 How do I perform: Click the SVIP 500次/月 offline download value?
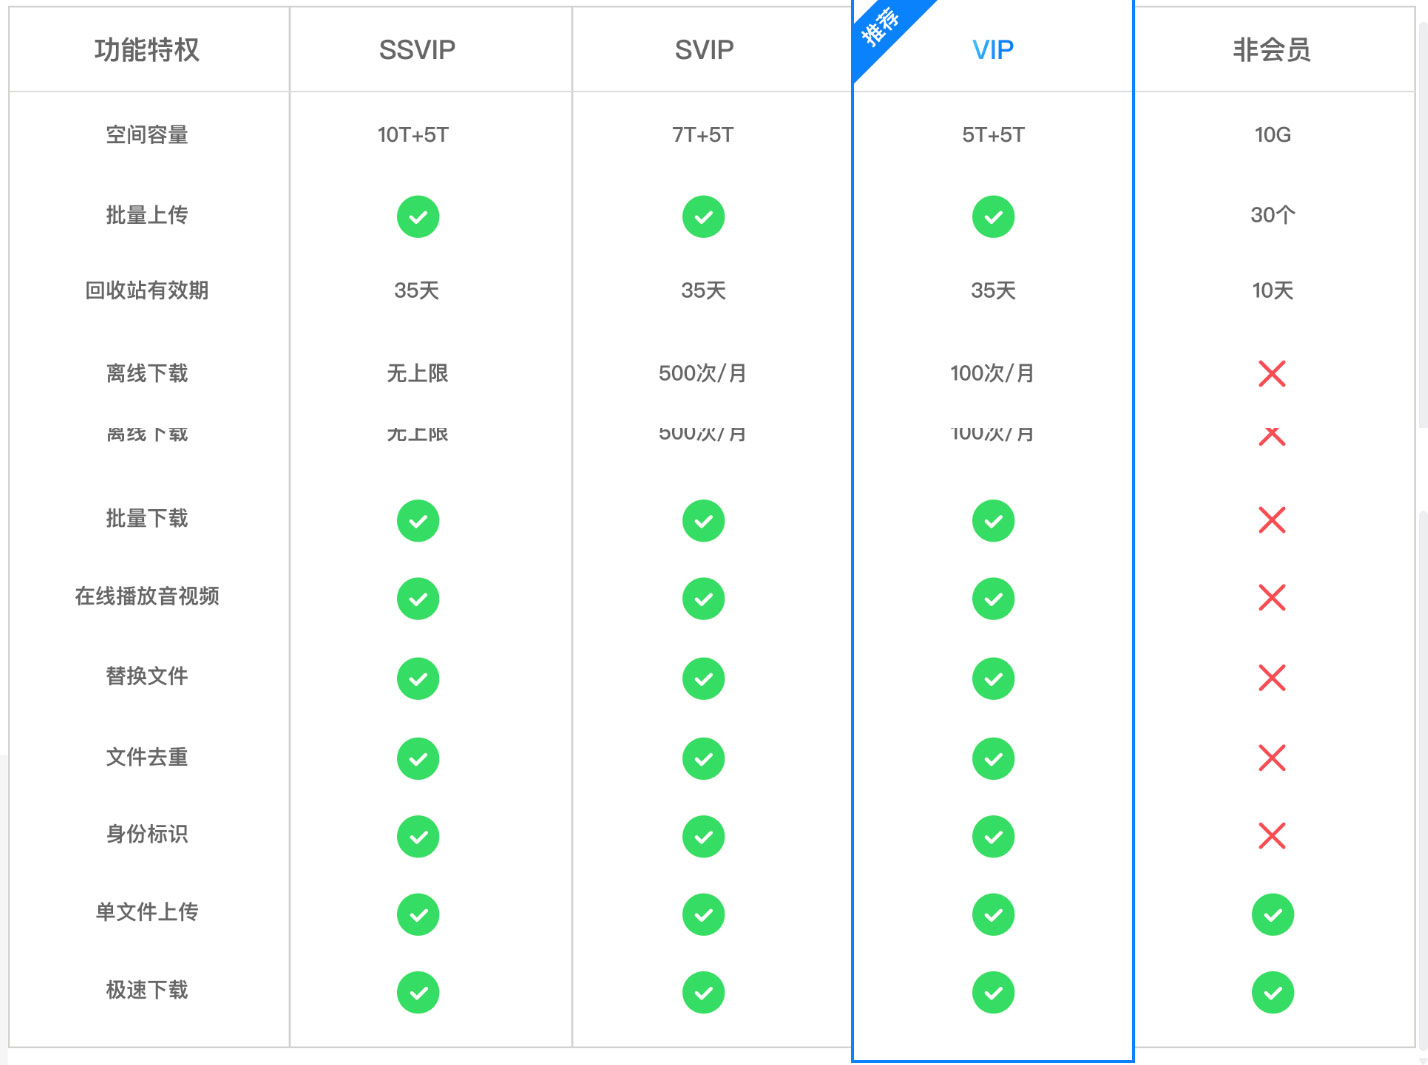click(702, 374)
